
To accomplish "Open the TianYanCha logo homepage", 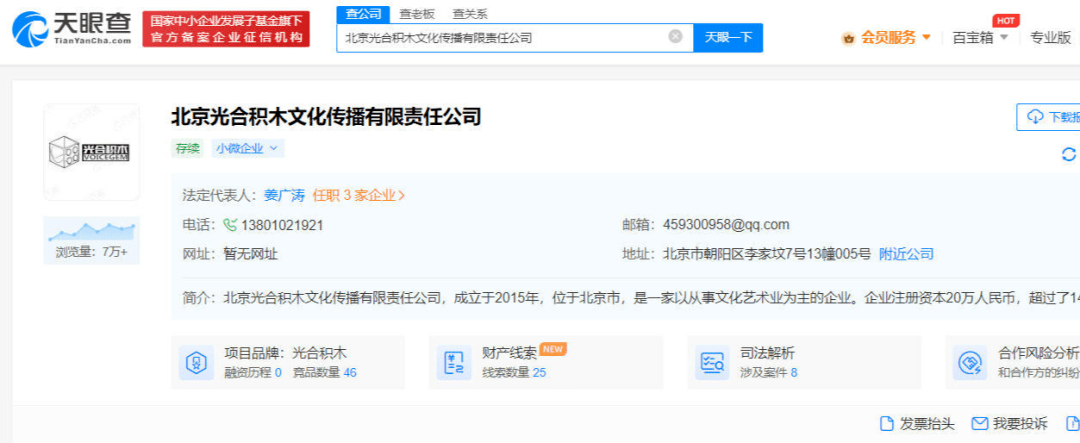I will coord(72,28).
